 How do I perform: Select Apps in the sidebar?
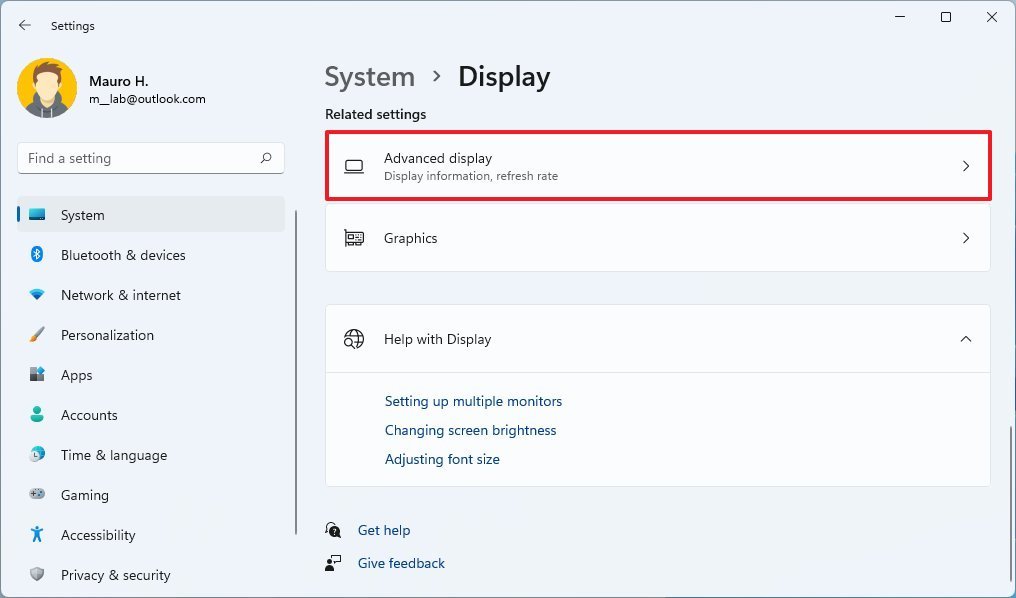pyautogui.click(x=76, y=375)
